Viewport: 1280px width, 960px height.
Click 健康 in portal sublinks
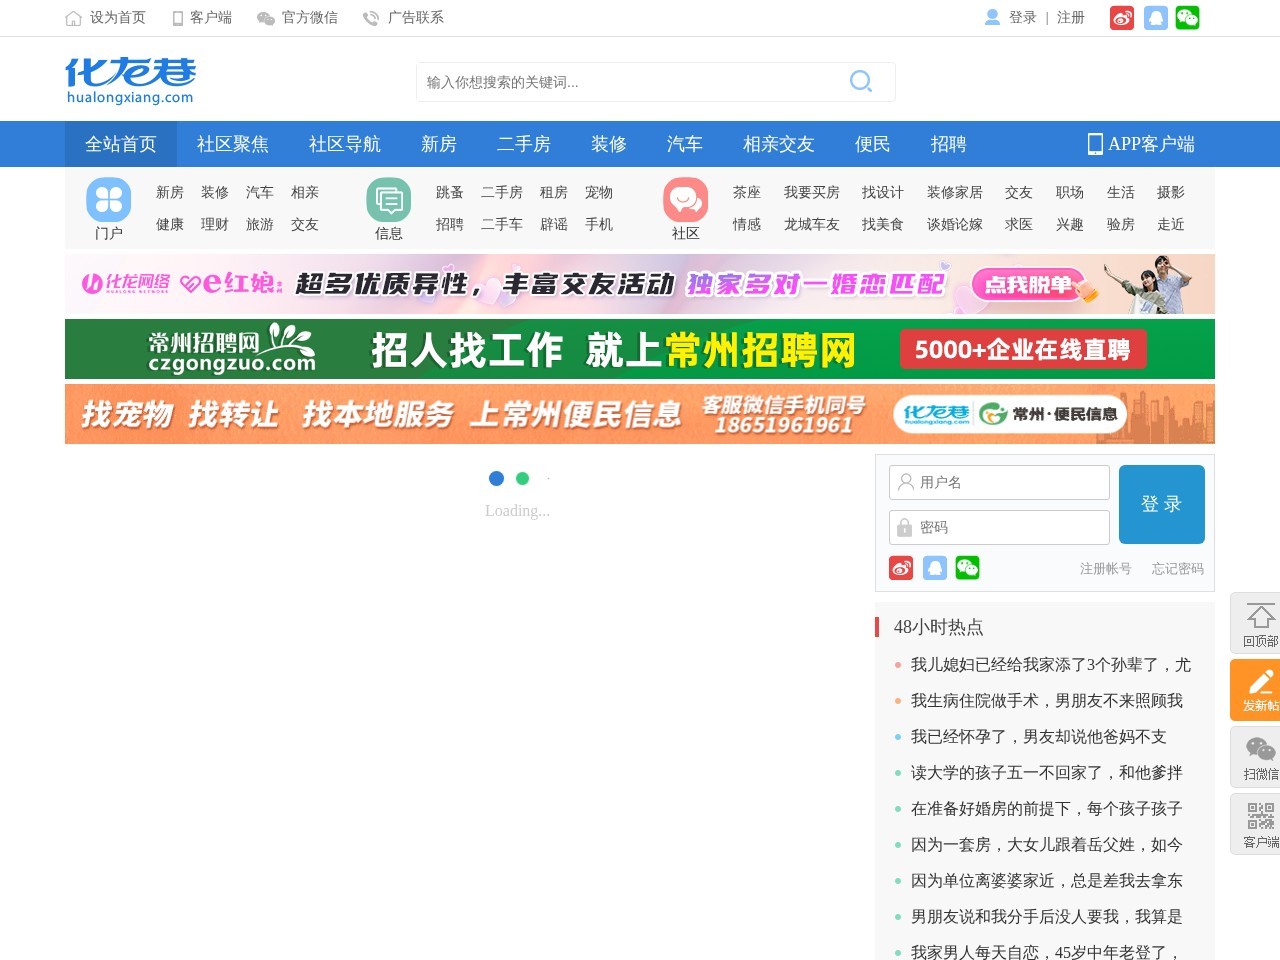click(170, 225)
